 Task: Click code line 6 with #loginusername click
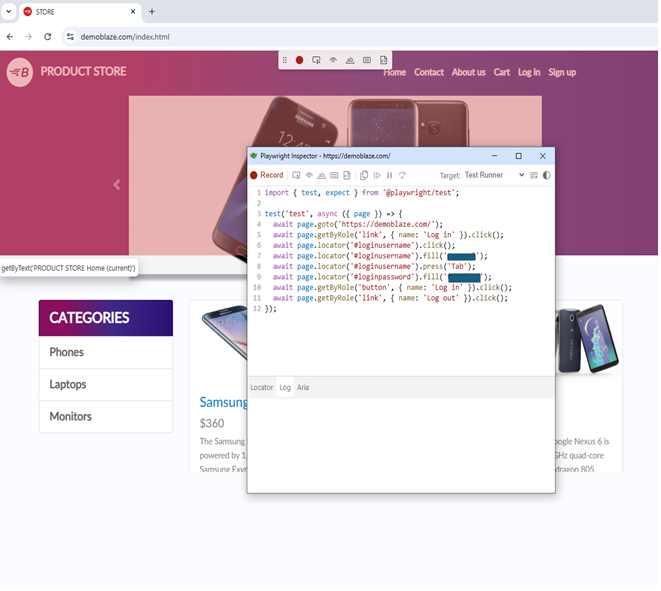tap(363, 245)
